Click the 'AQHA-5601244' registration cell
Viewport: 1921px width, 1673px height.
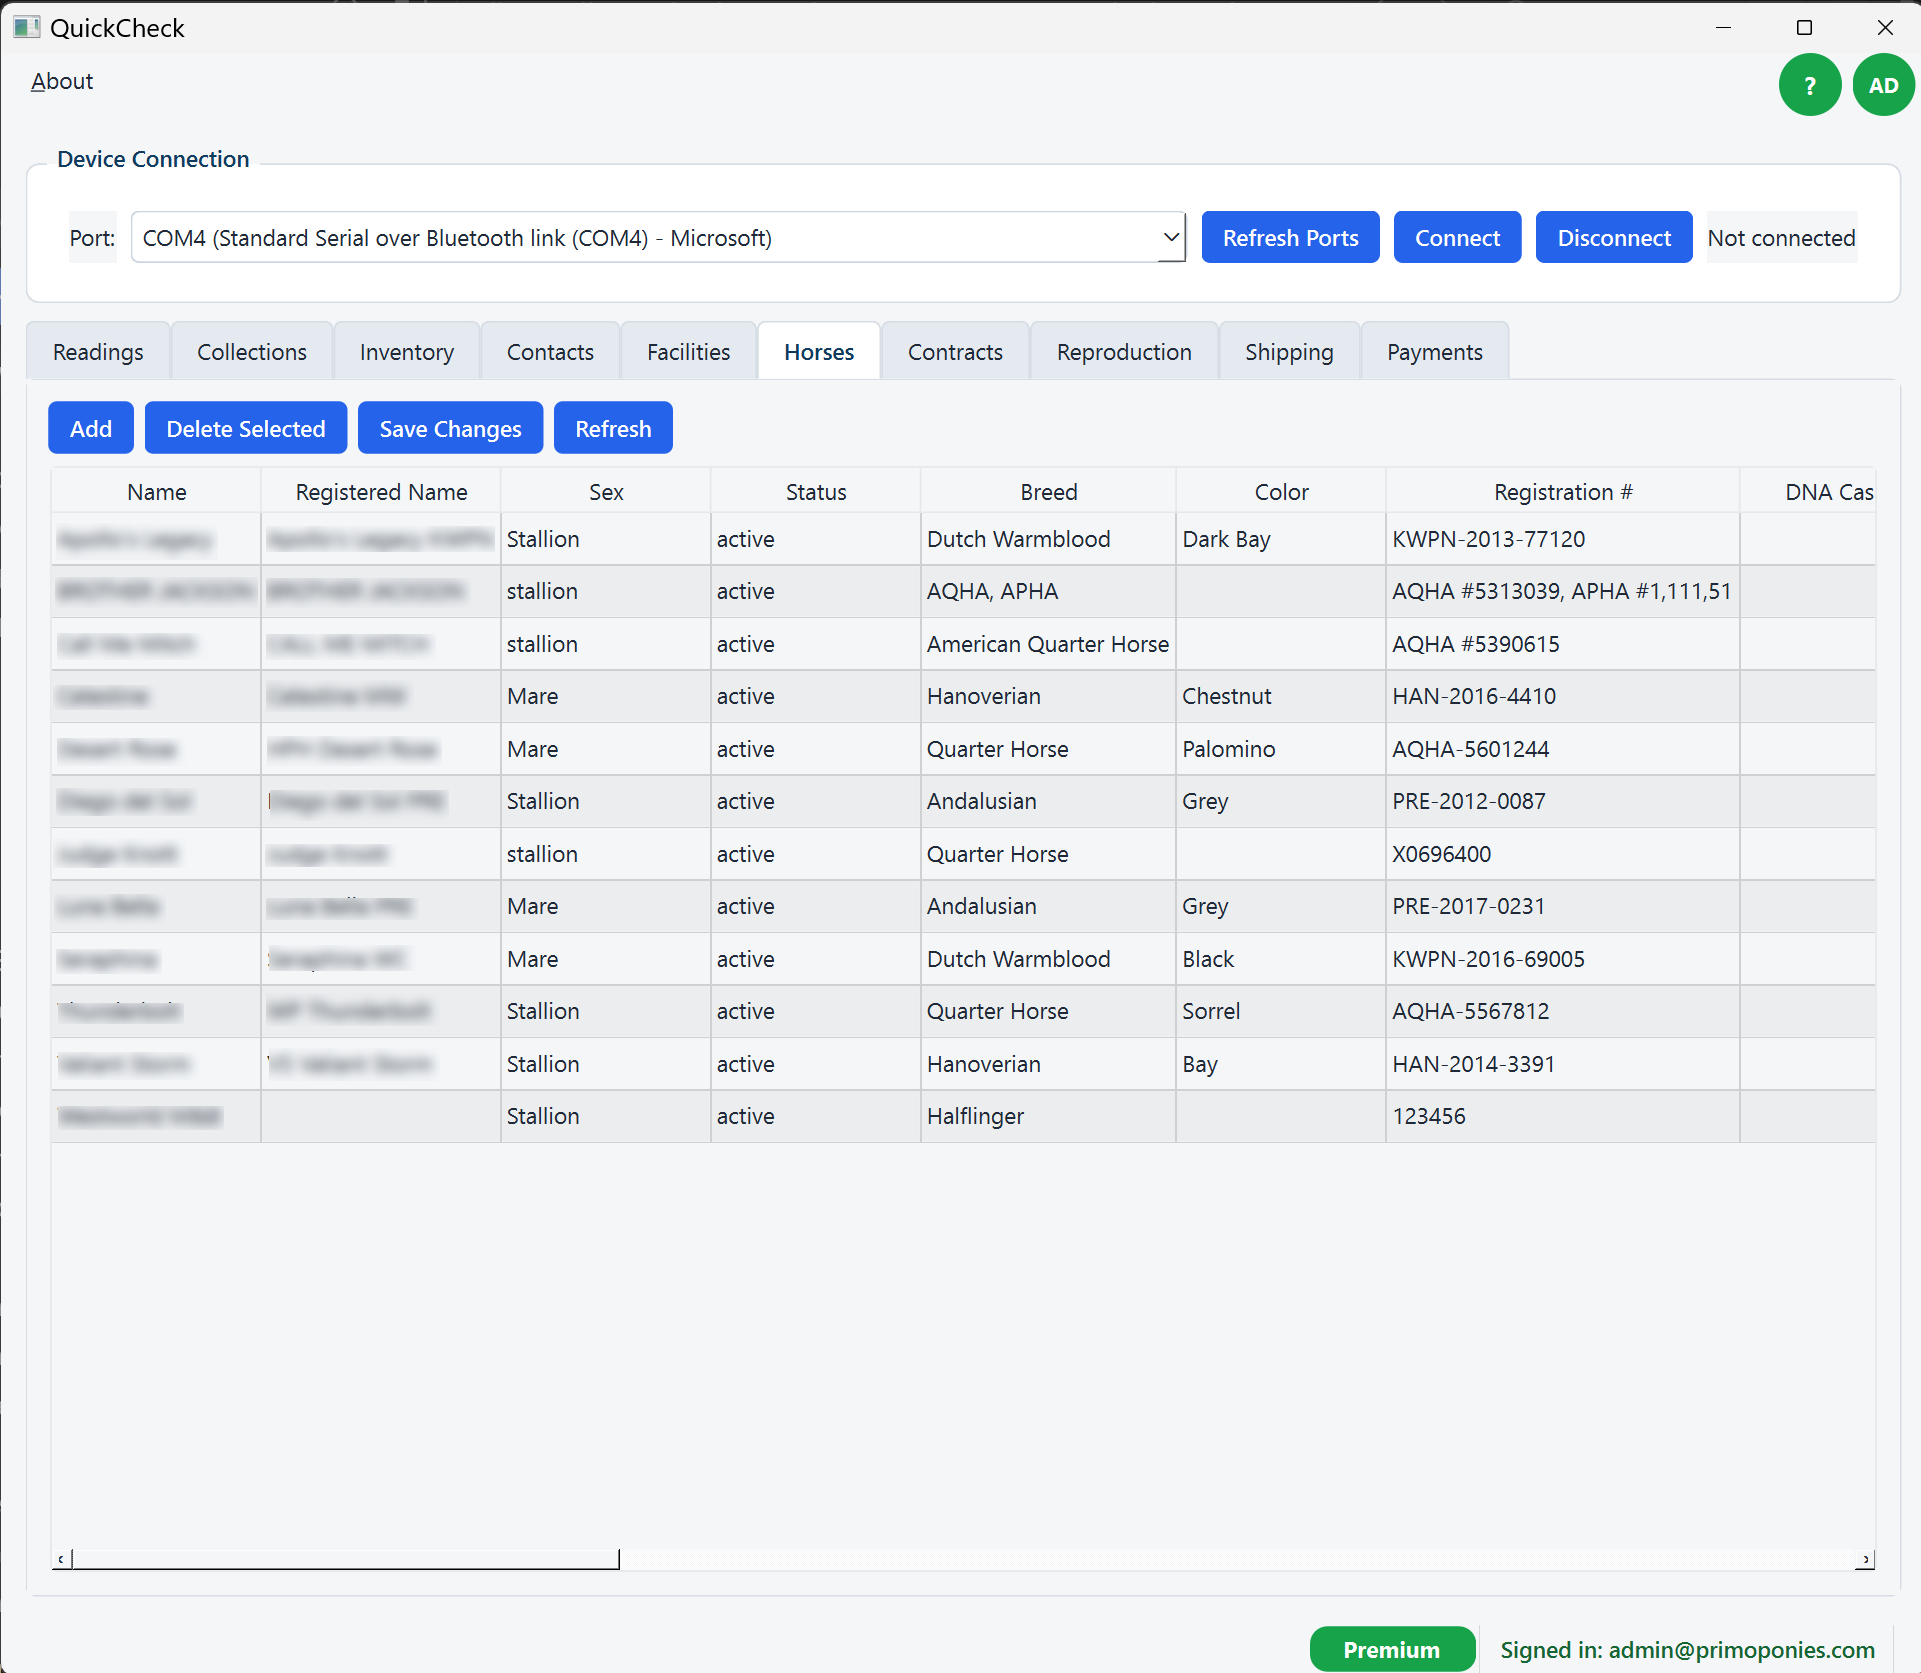click(x=1563, y=749)
